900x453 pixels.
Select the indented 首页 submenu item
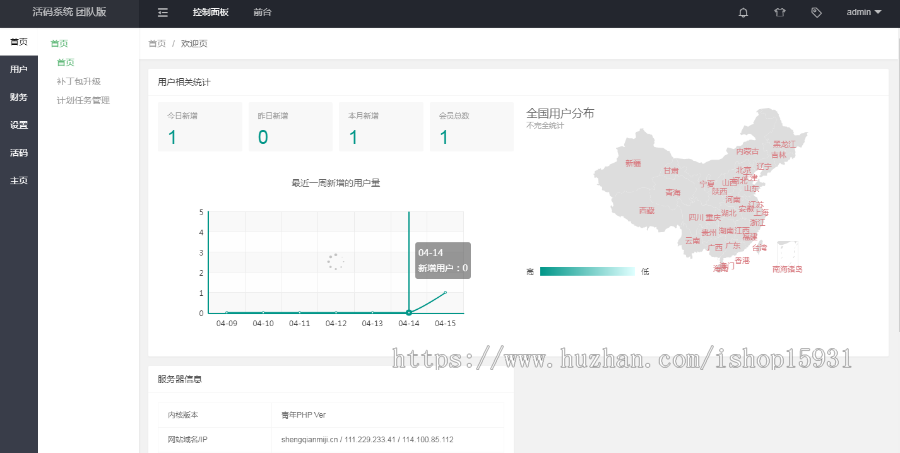[x=65, y=62]
